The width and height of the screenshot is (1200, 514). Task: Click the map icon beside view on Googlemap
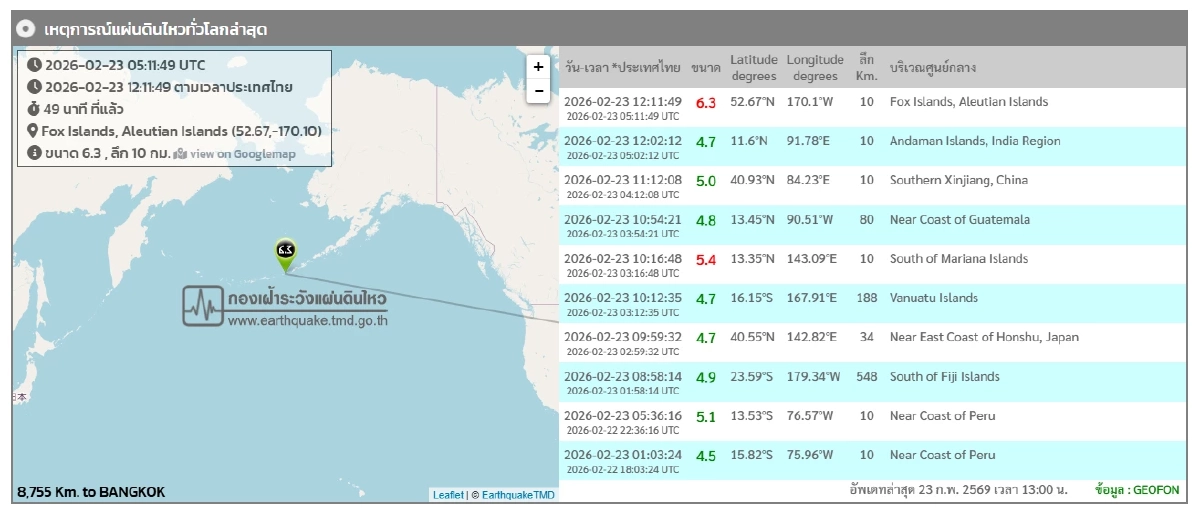pyautogui.click(x=180, y=154)
